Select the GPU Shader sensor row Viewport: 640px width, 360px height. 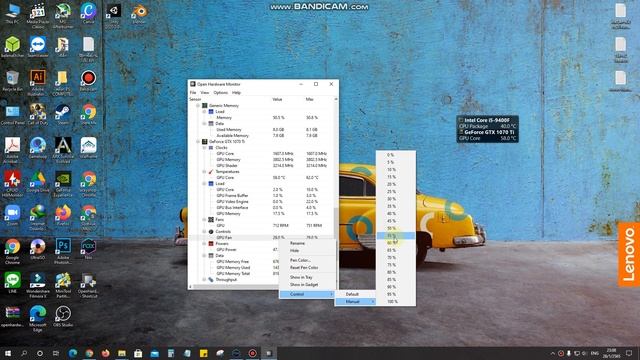pyautogui.click(x=261, y=166)
